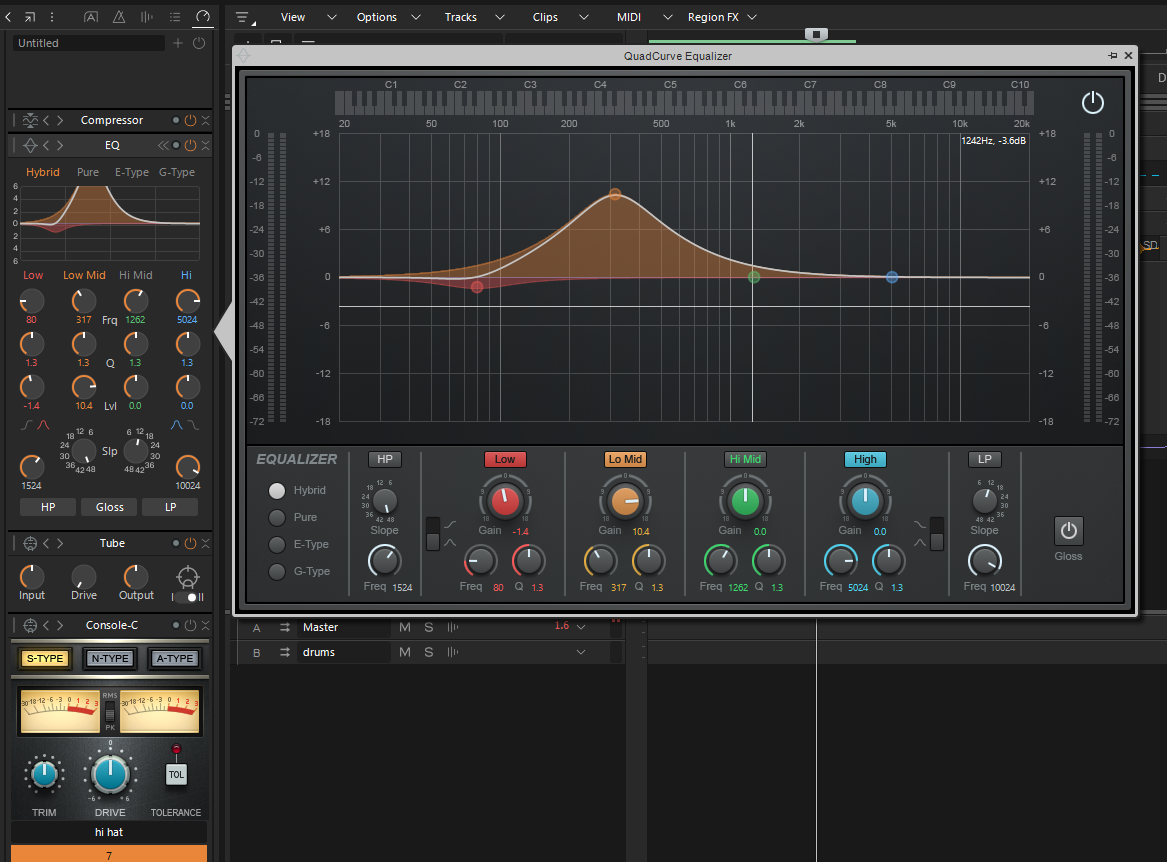This screenshot has width=1167, height=862.
Task: Toggle Gloss in the QuadCurve Equalizer window
Action: (1068, 531)
